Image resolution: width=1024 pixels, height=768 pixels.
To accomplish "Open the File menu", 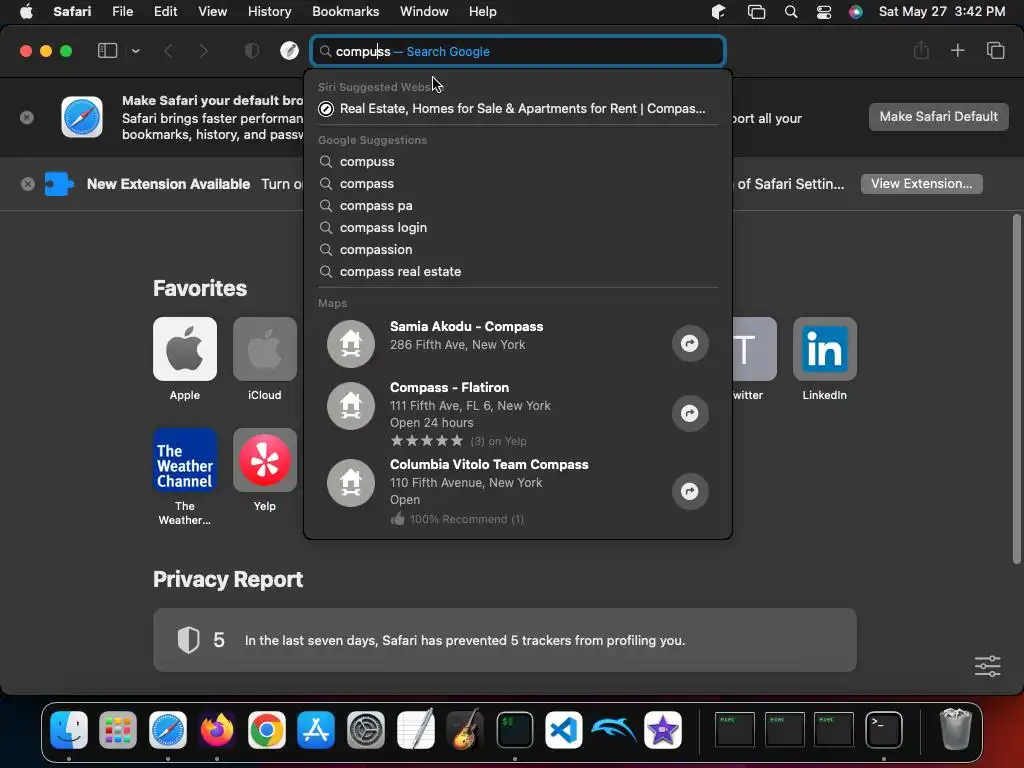I will 122,11.
